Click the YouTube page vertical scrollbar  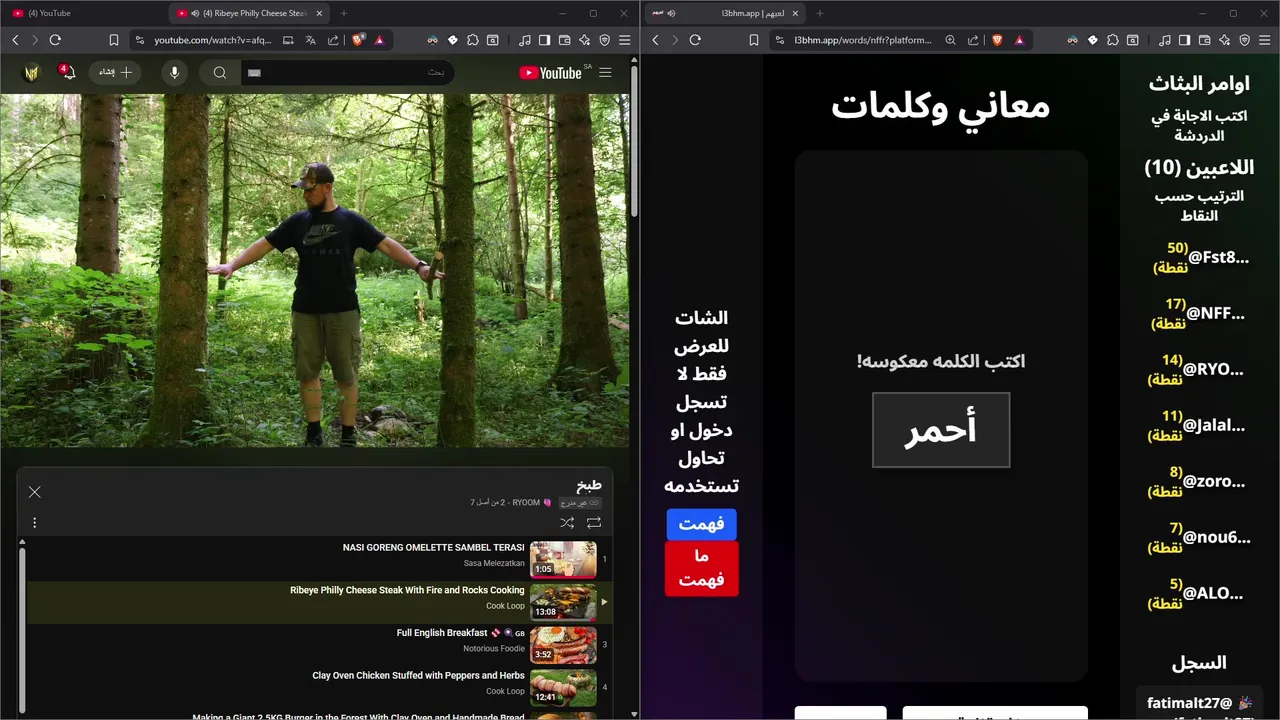point(634,140)
